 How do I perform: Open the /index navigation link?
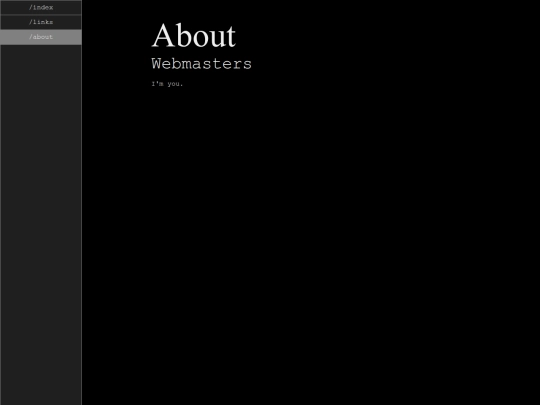pyautogui.click(x=41, y=7)
